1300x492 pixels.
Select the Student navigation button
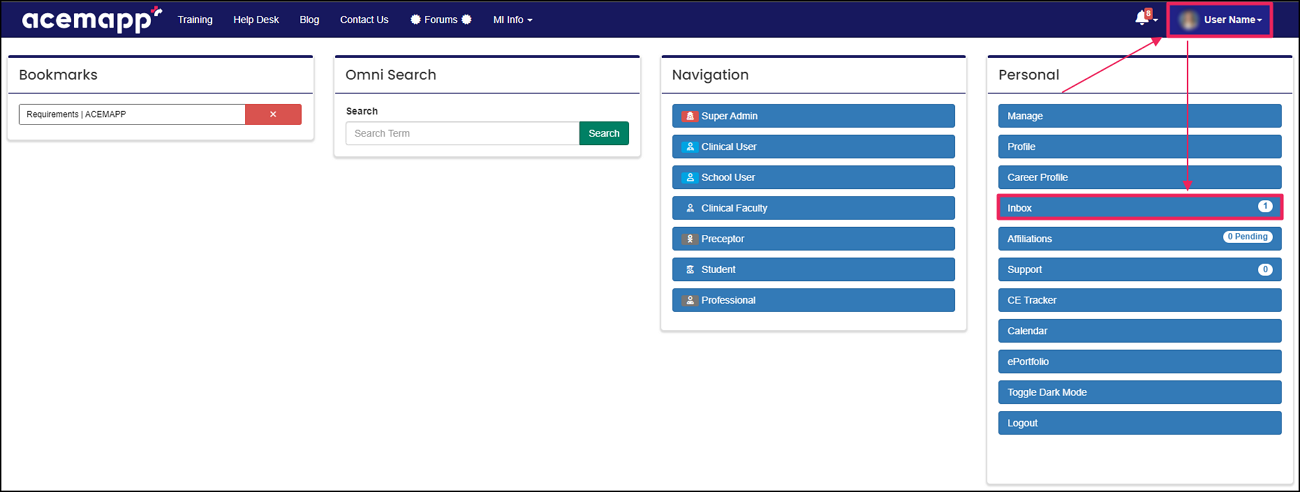point(813,270)
